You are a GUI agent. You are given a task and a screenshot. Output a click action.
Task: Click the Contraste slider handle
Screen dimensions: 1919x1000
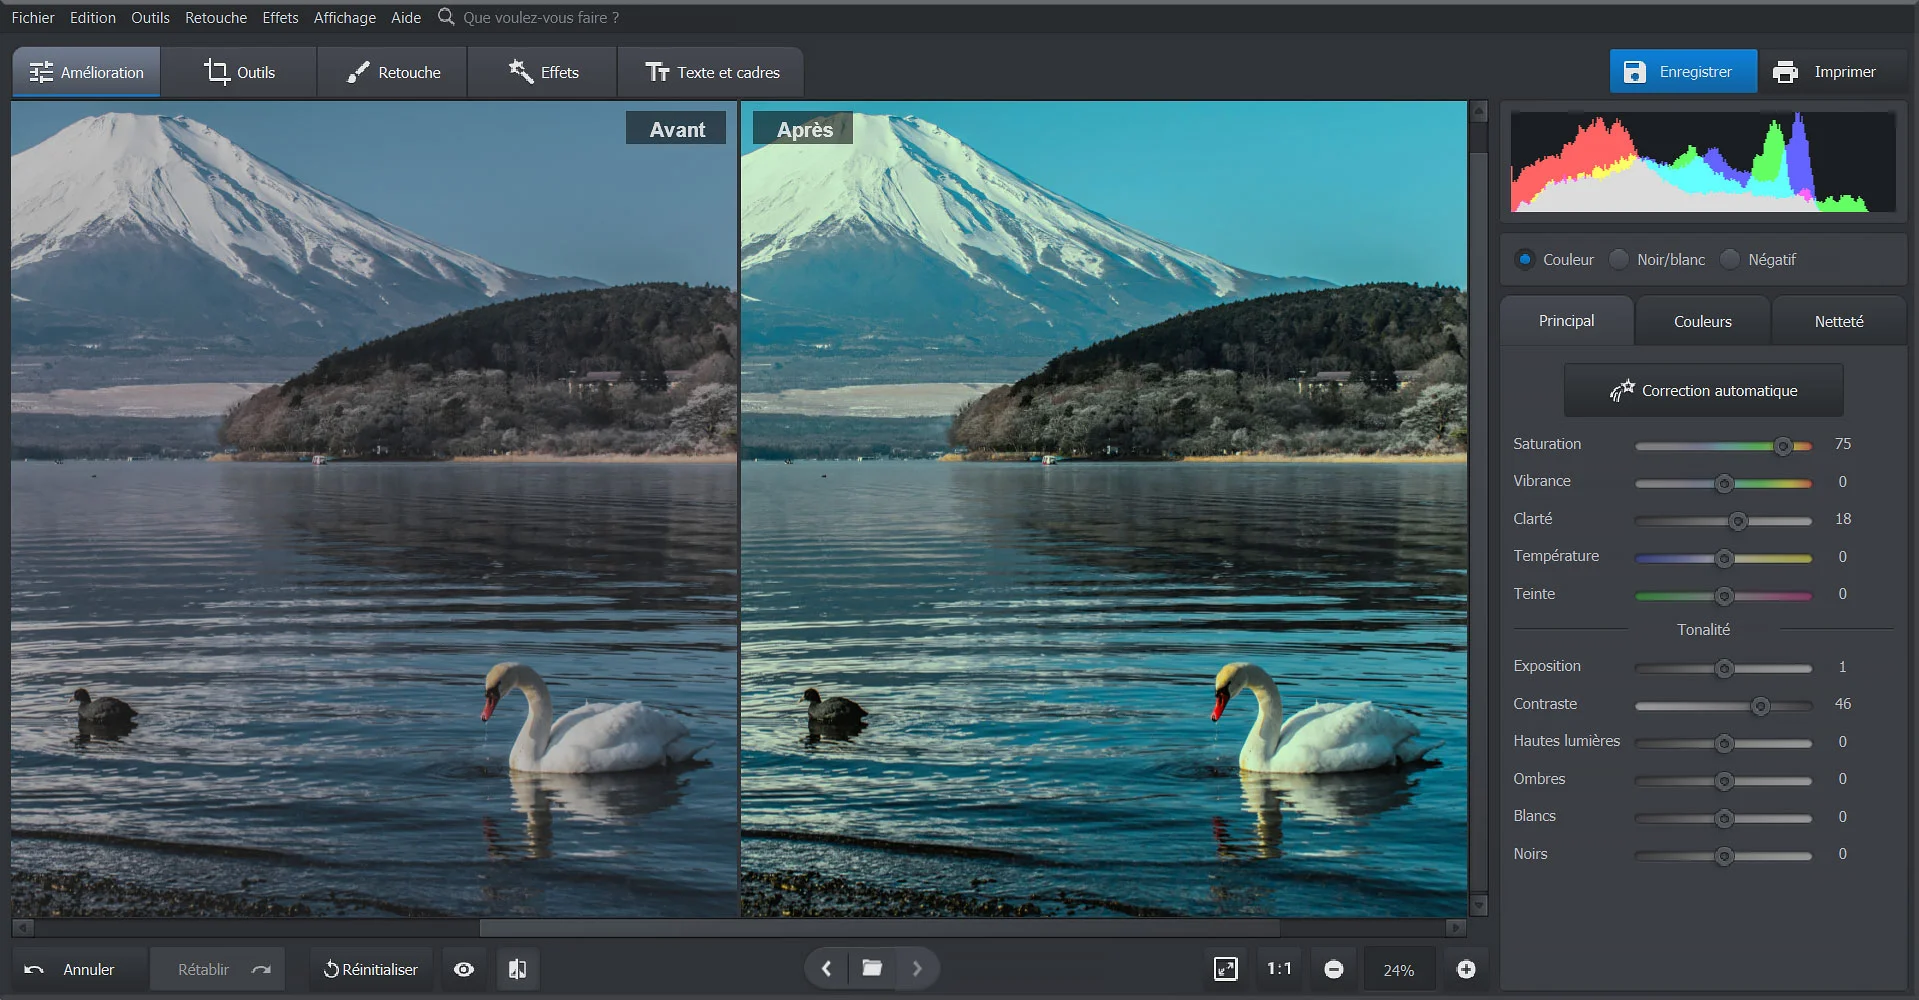pyautogui.click(x=1760, y=706)
